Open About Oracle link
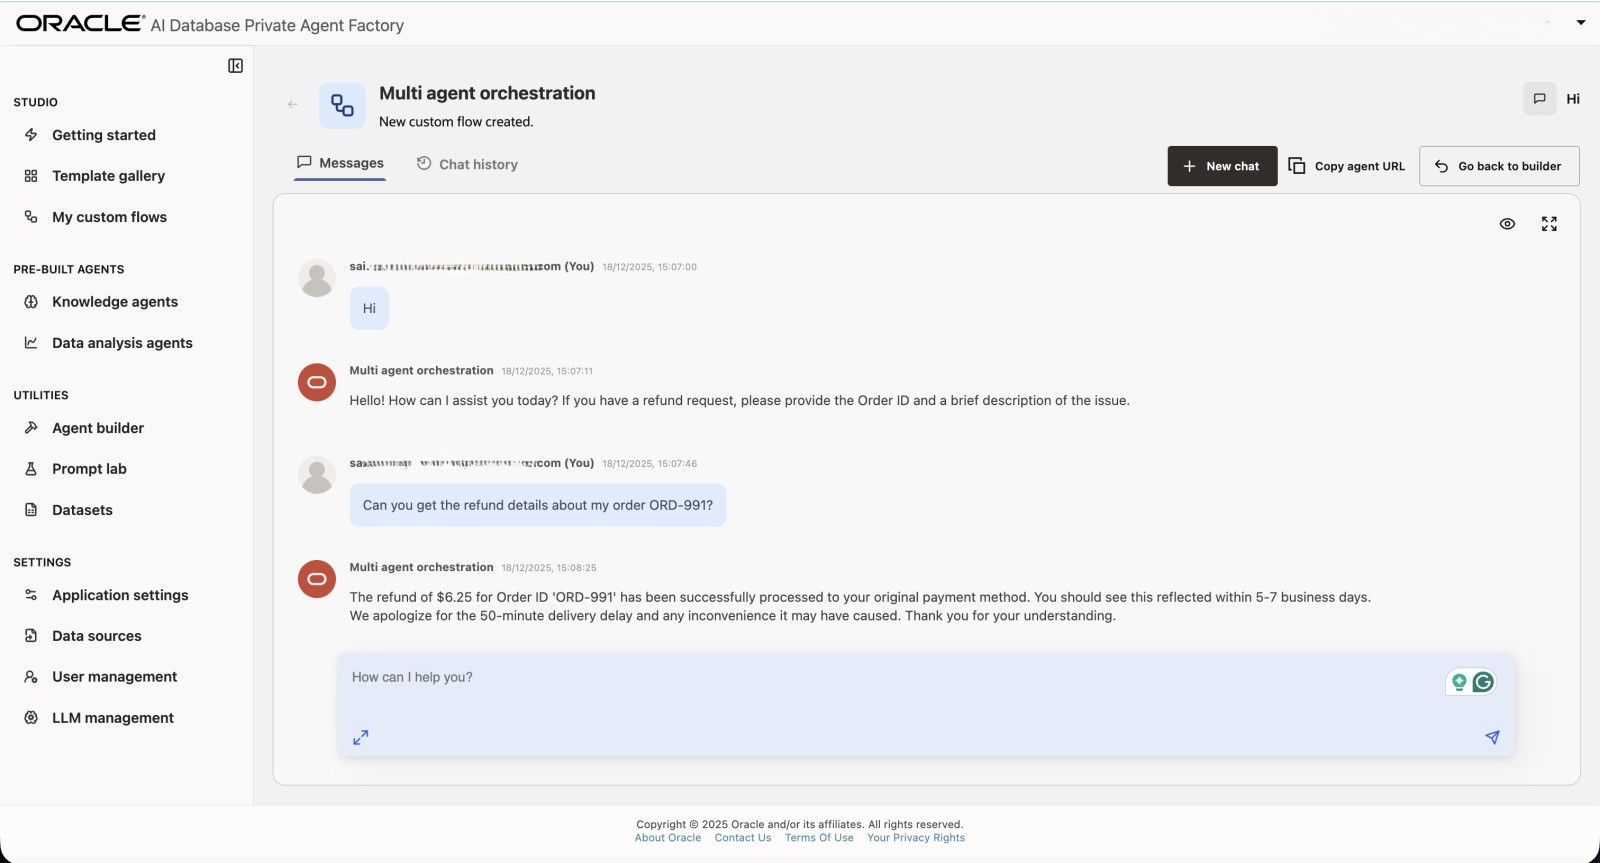 point(668,838)
